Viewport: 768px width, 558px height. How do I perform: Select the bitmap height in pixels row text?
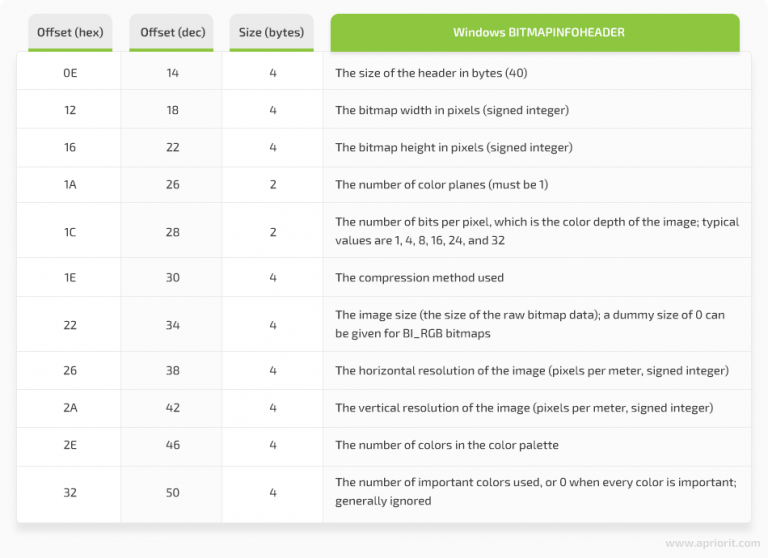(x=453, y=147)
